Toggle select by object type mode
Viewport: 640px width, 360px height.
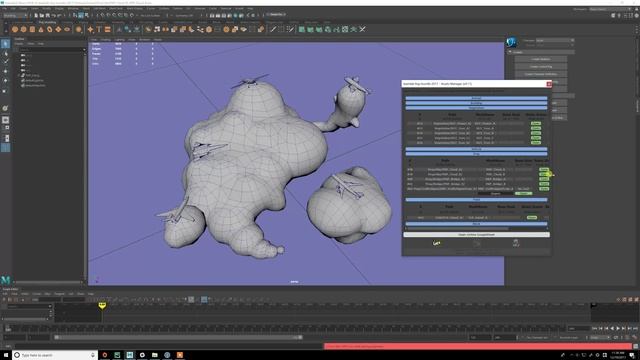[x=81, y=16]
